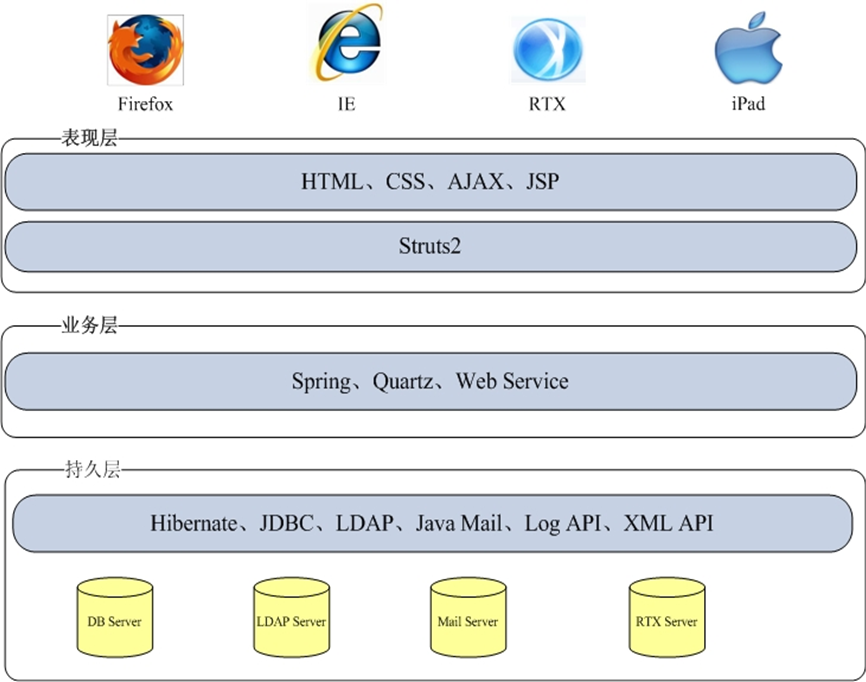Click the Internet Explorer icon
Viewport: 866px width, 682px height.
pos(347,45)
